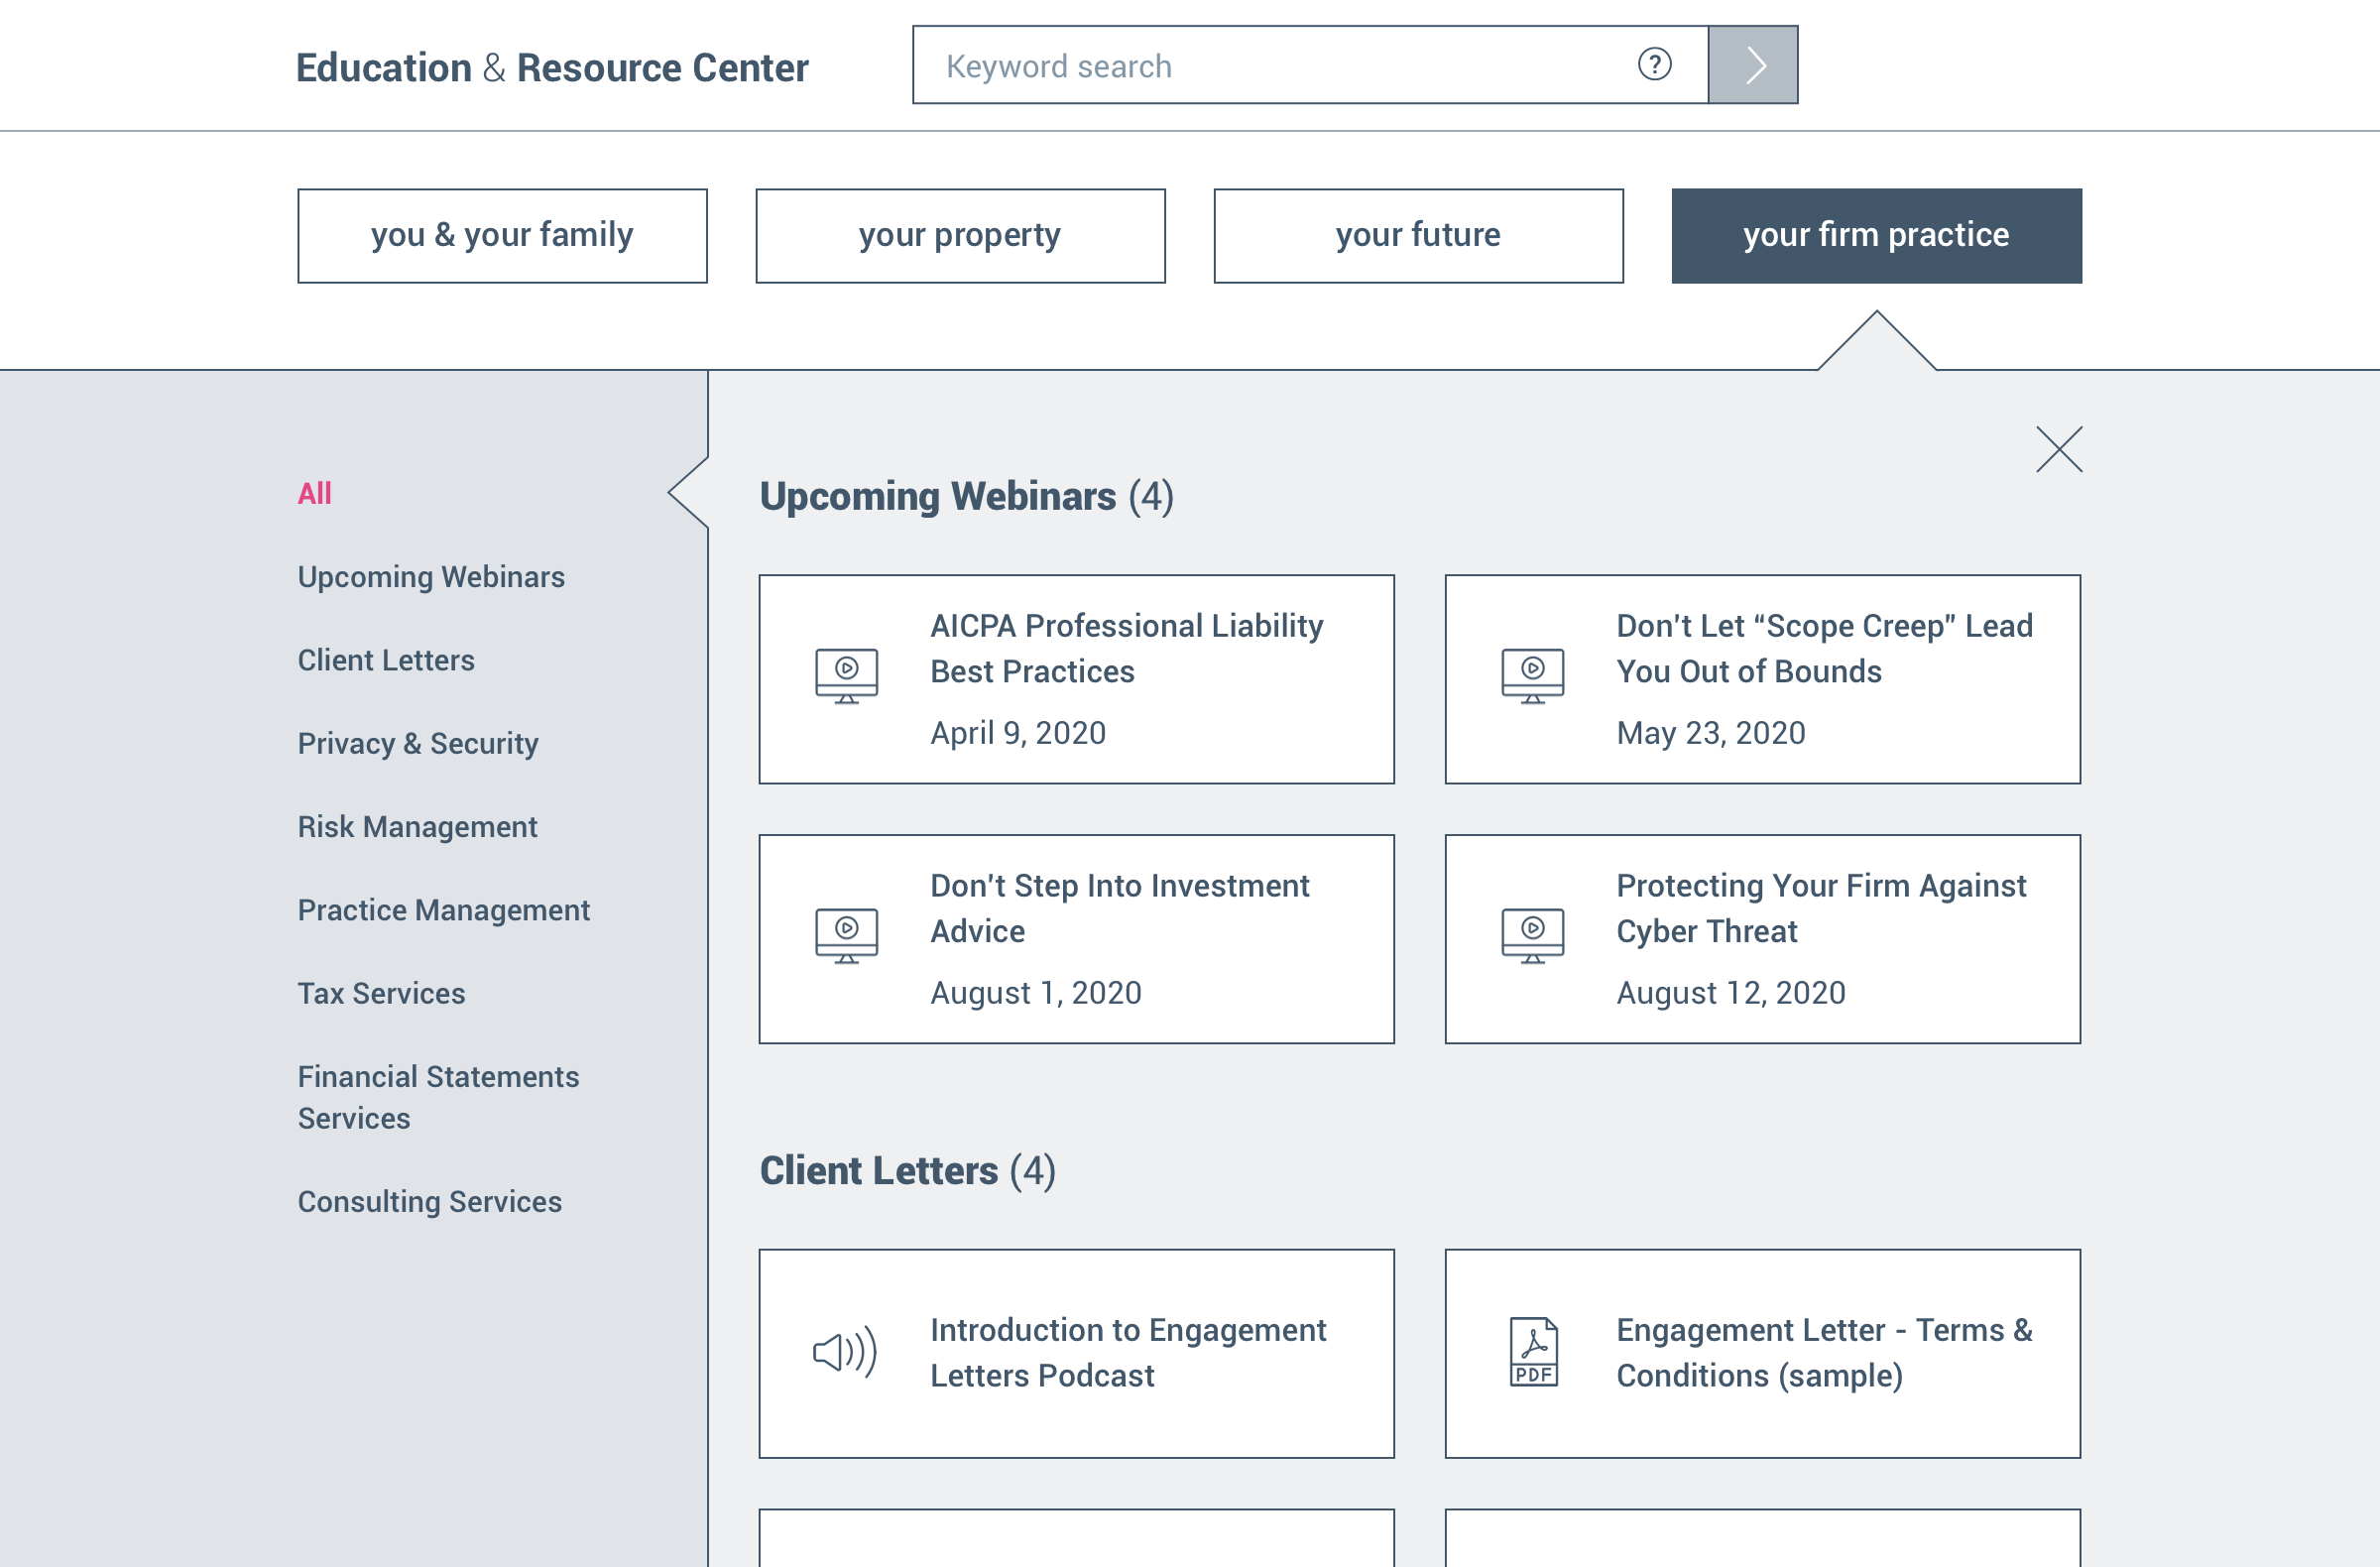Click webinar icon on Scope Creep card

pyautogui.click(x=1532, y=676)
